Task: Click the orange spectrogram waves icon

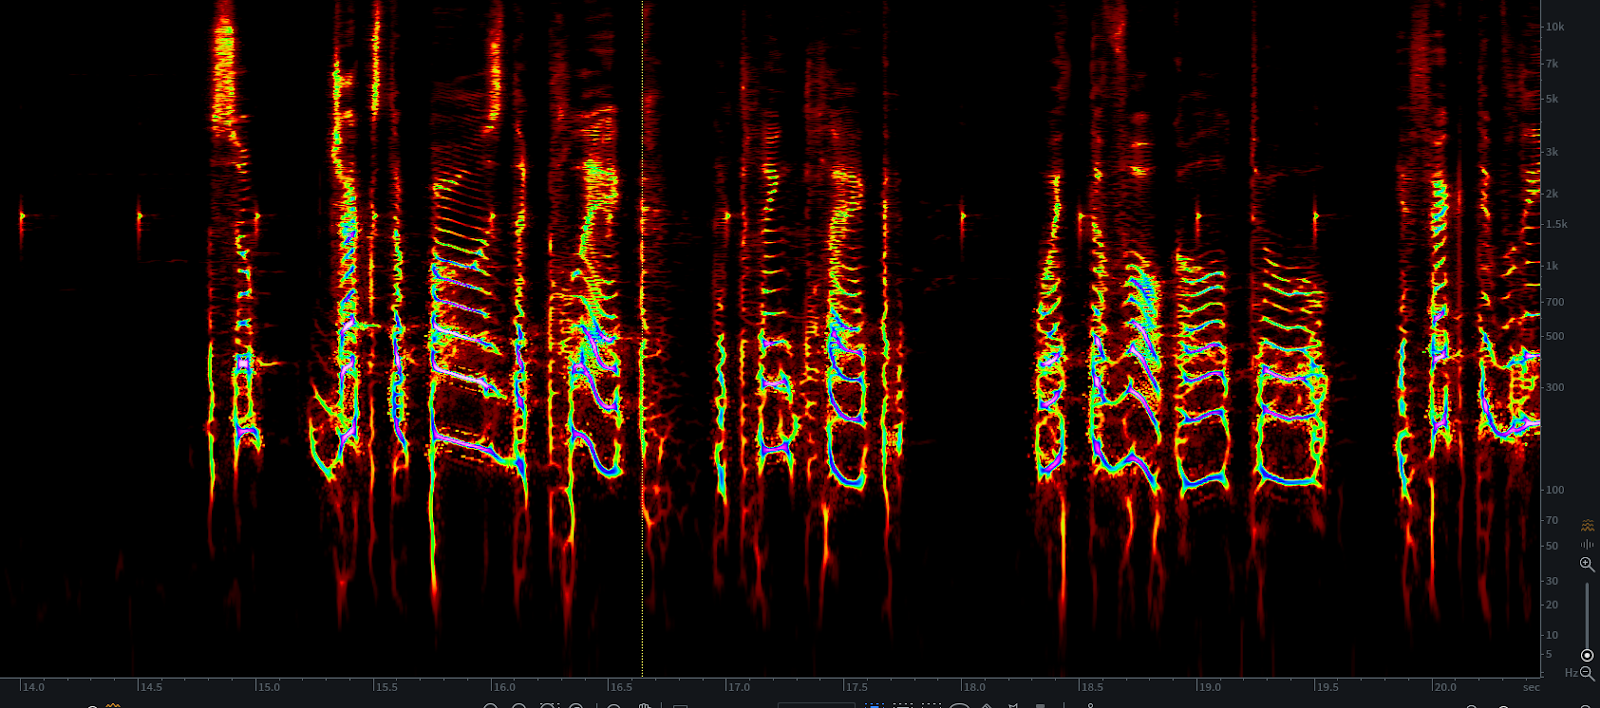Action: point(1587,525)
